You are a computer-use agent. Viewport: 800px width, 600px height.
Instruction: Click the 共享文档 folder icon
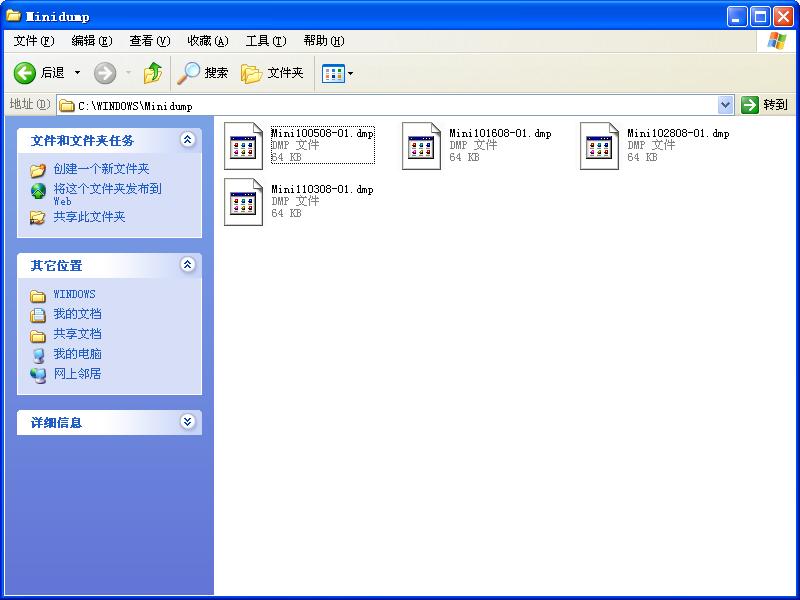point(38,336)
